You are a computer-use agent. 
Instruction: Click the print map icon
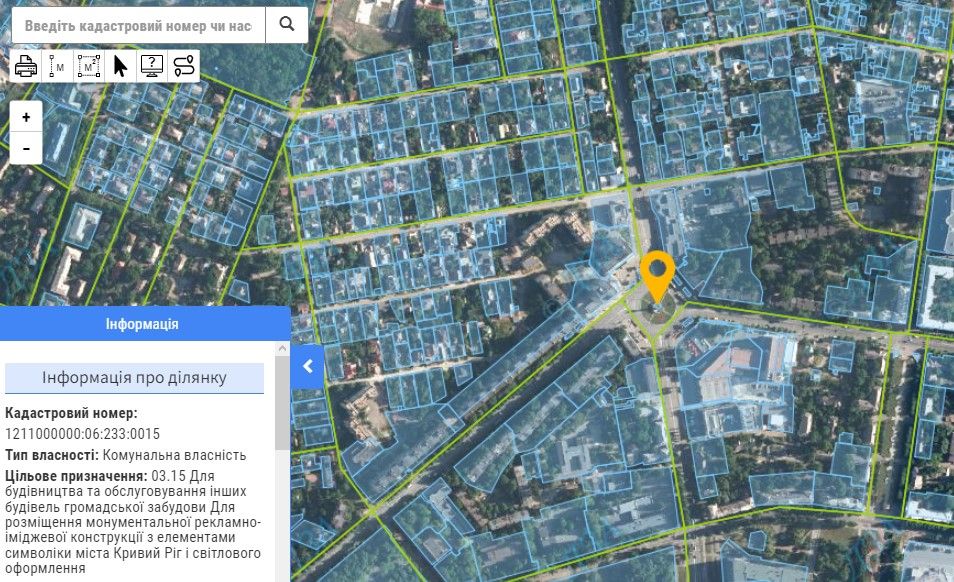(x=26, y=66)
